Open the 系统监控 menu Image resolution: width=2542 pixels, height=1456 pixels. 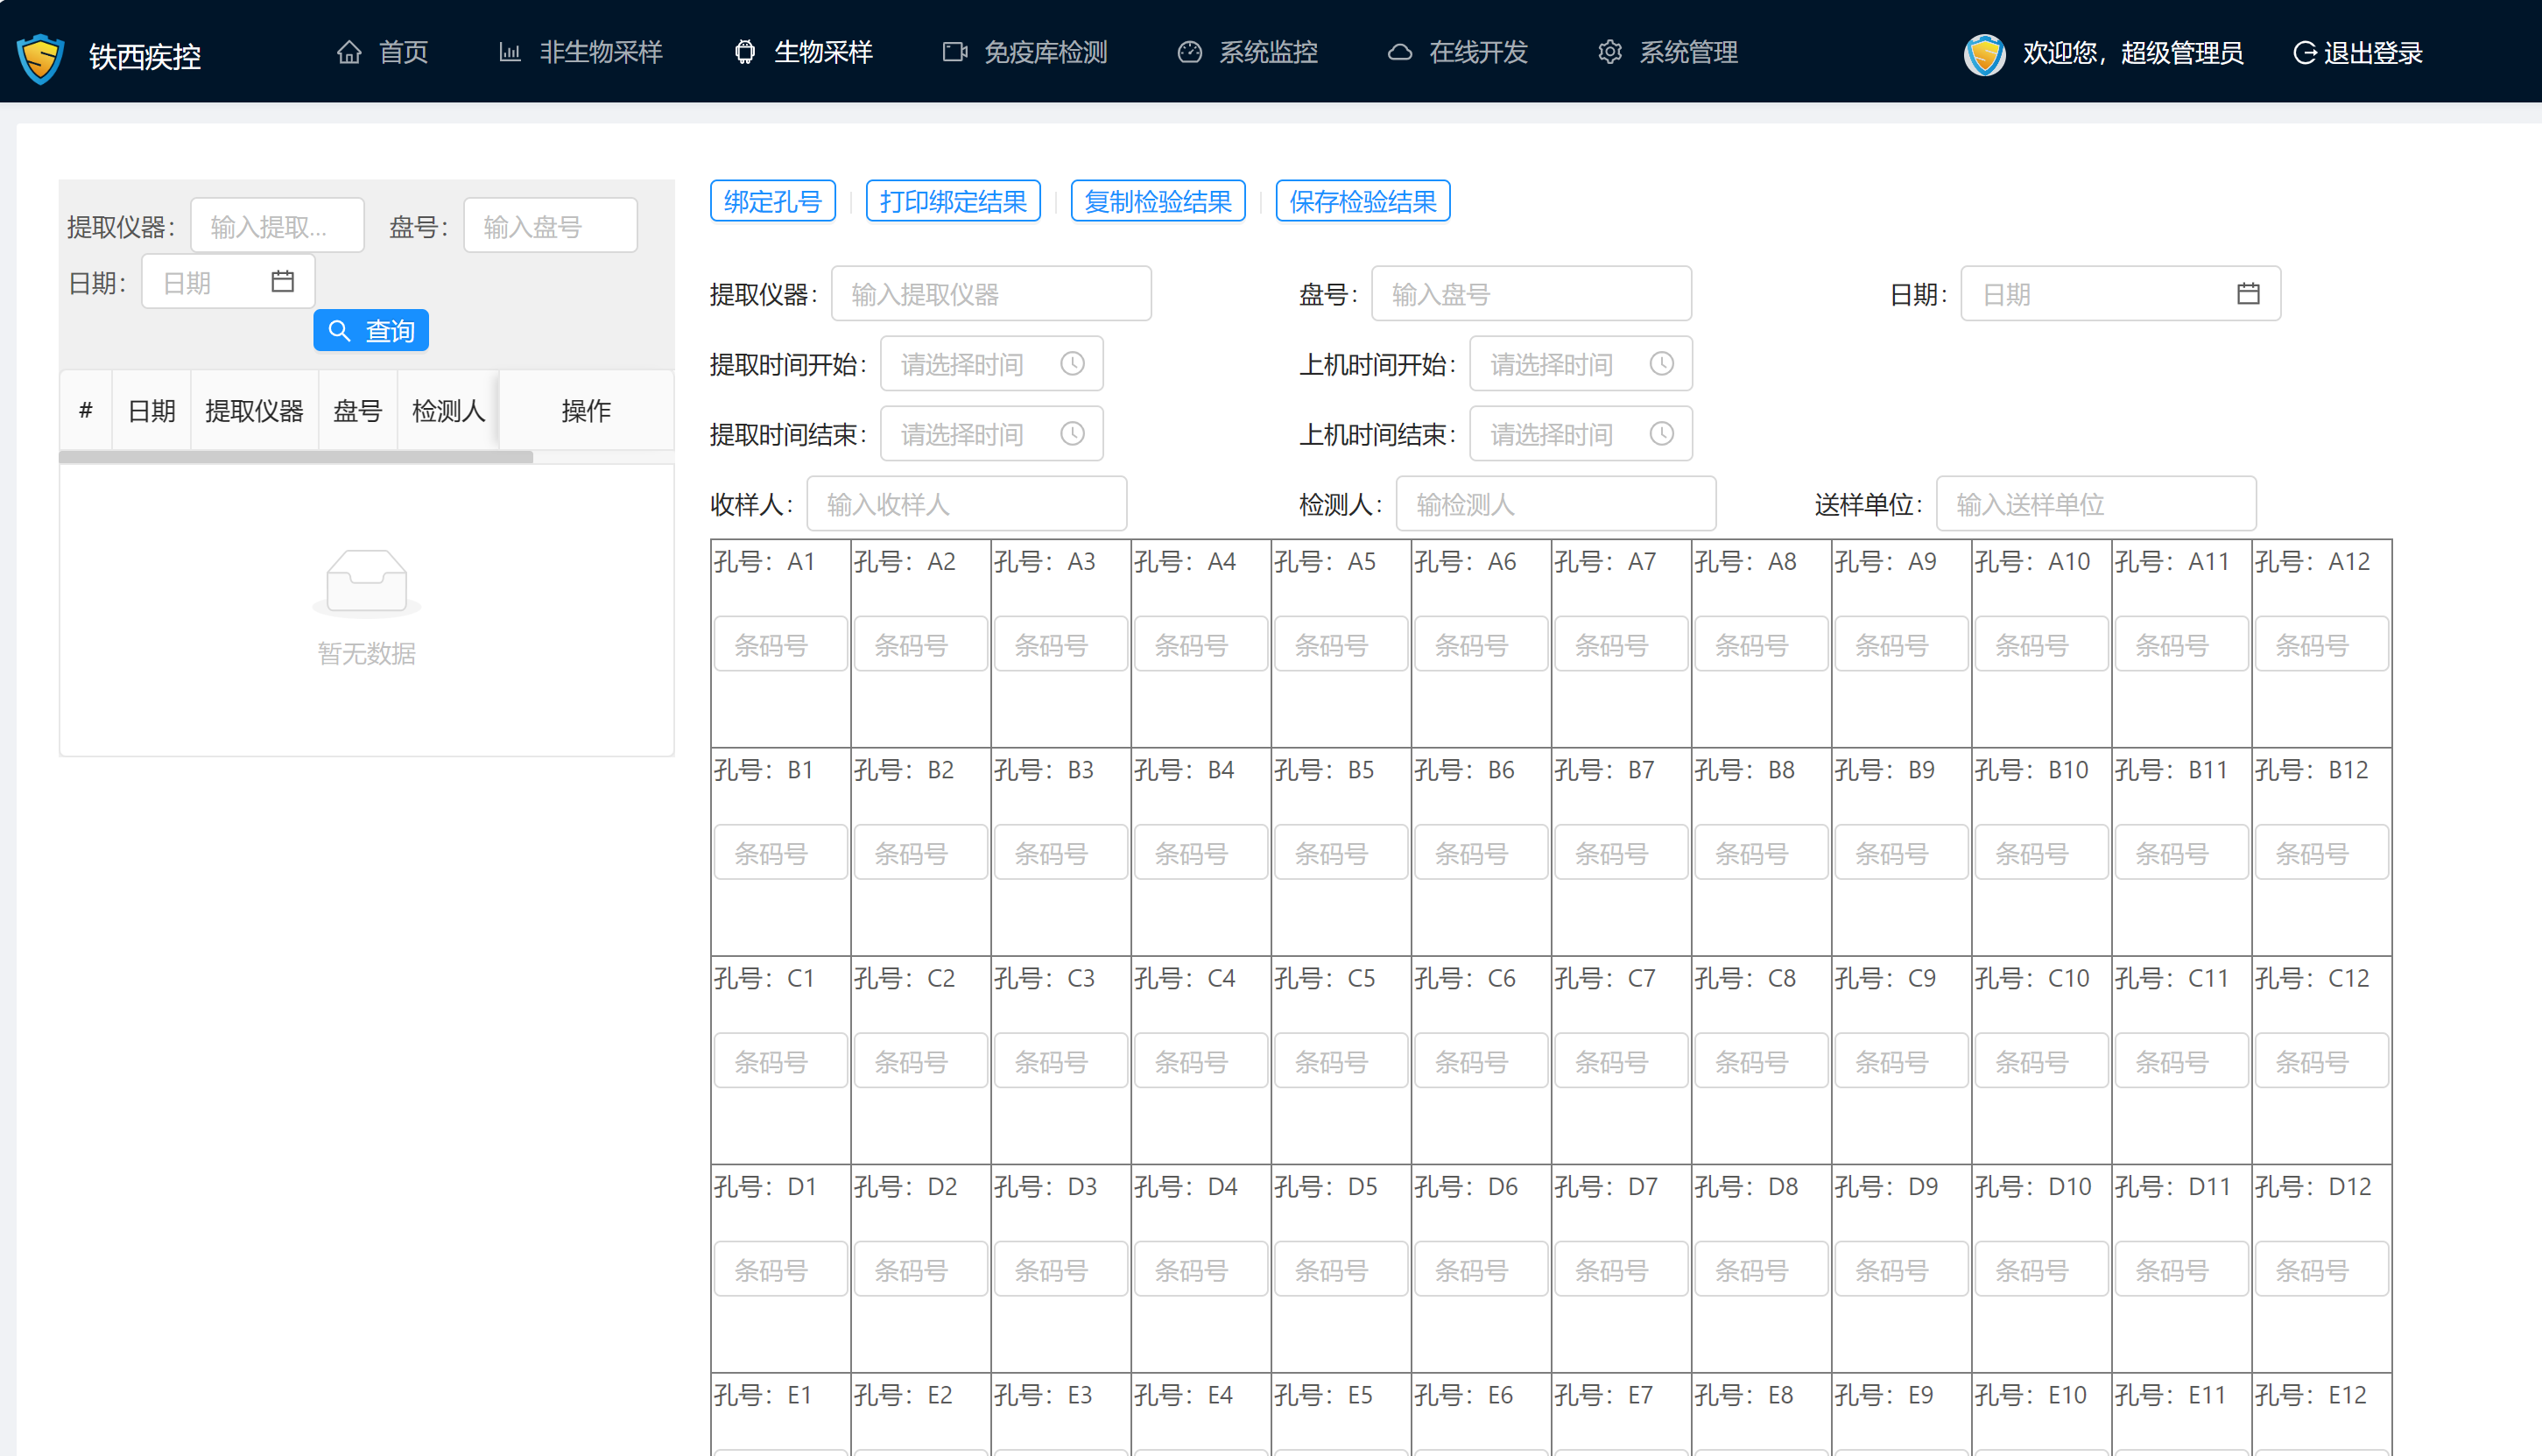1248,52
